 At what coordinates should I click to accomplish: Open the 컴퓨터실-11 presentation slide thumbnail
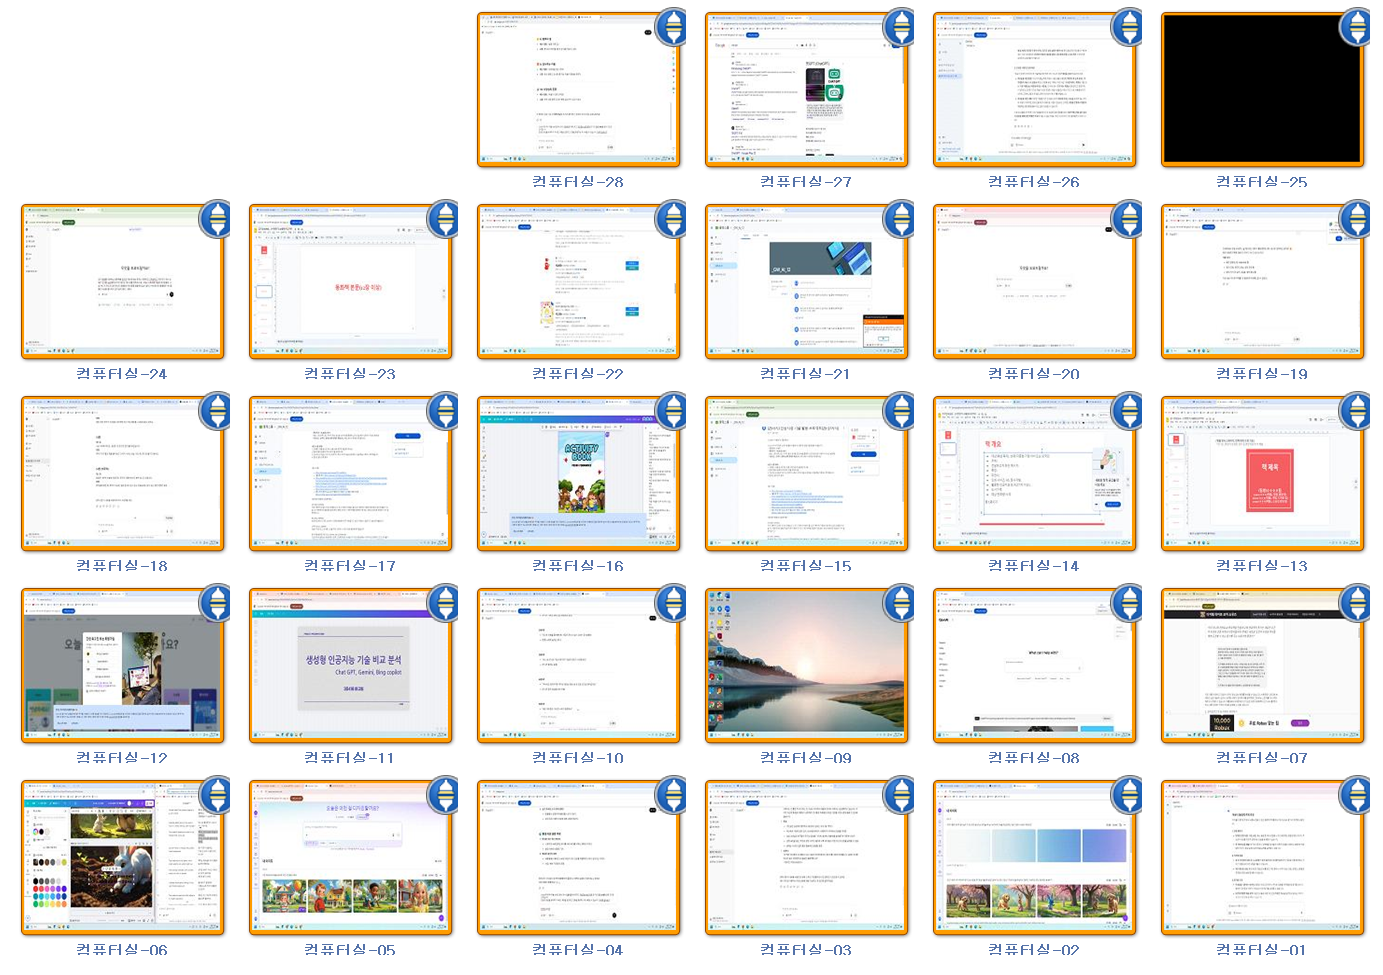pos(350,666)
